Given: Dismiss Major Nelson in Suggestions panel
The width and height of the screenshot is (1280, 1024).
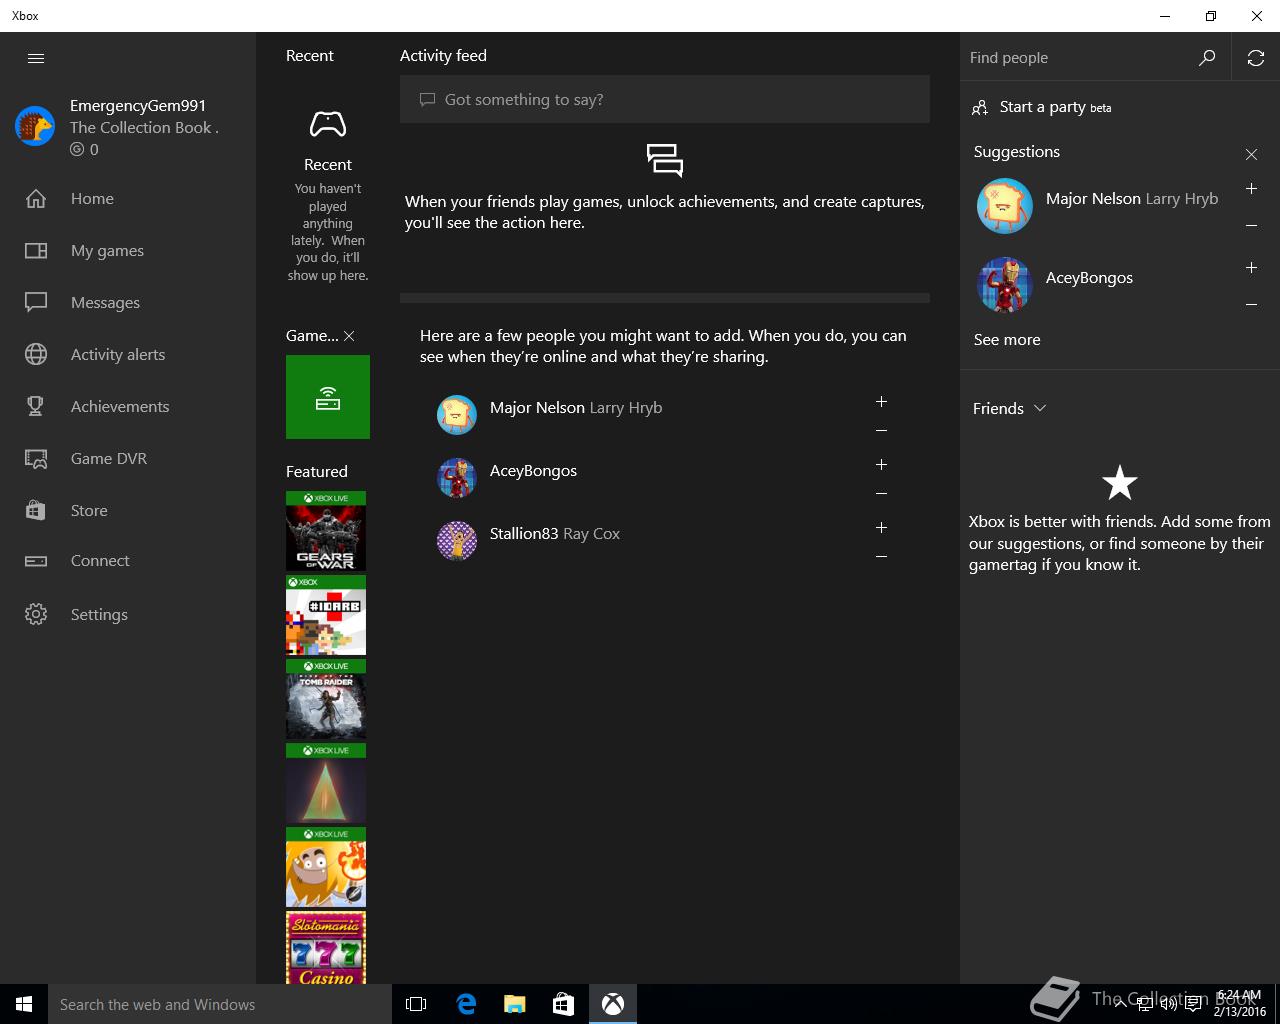Looking at the screenshot, I should (x=1251, y=225).
